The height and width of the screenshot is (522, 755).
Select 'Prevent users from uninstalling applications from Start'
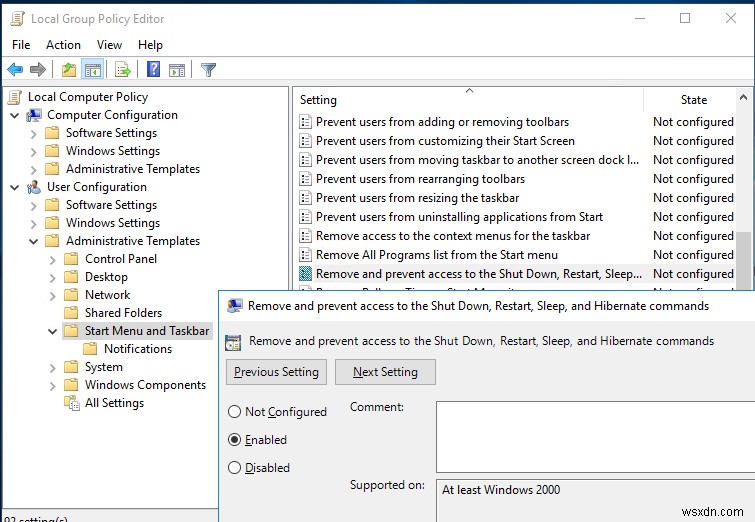click(x=459, y=217)
